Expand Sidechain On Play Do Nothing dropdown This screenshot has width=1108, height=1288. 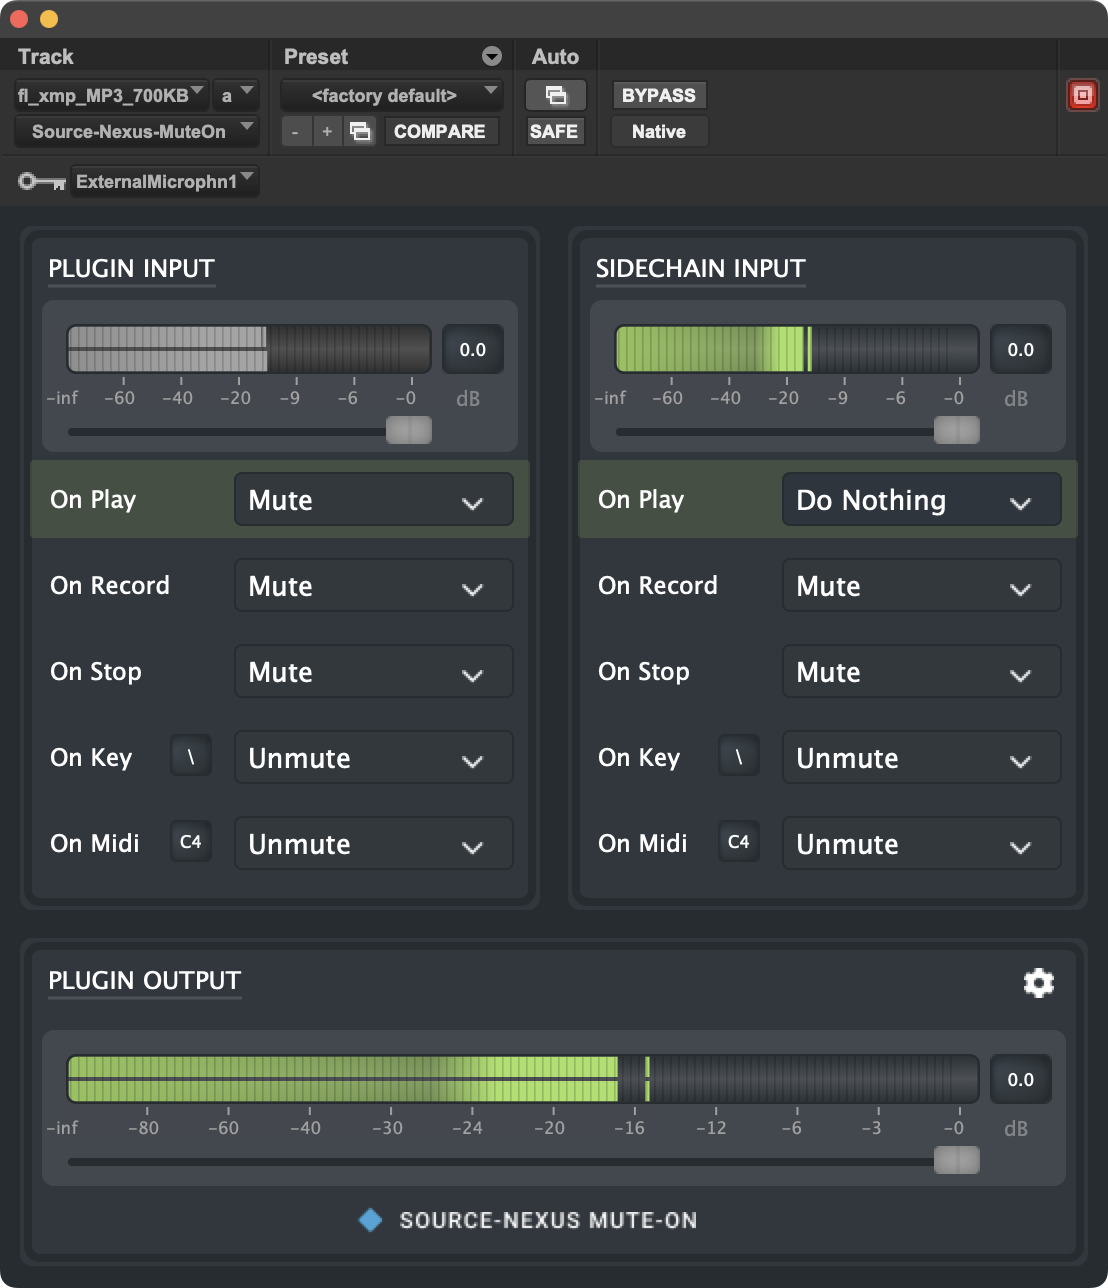[x=921, y=500]
